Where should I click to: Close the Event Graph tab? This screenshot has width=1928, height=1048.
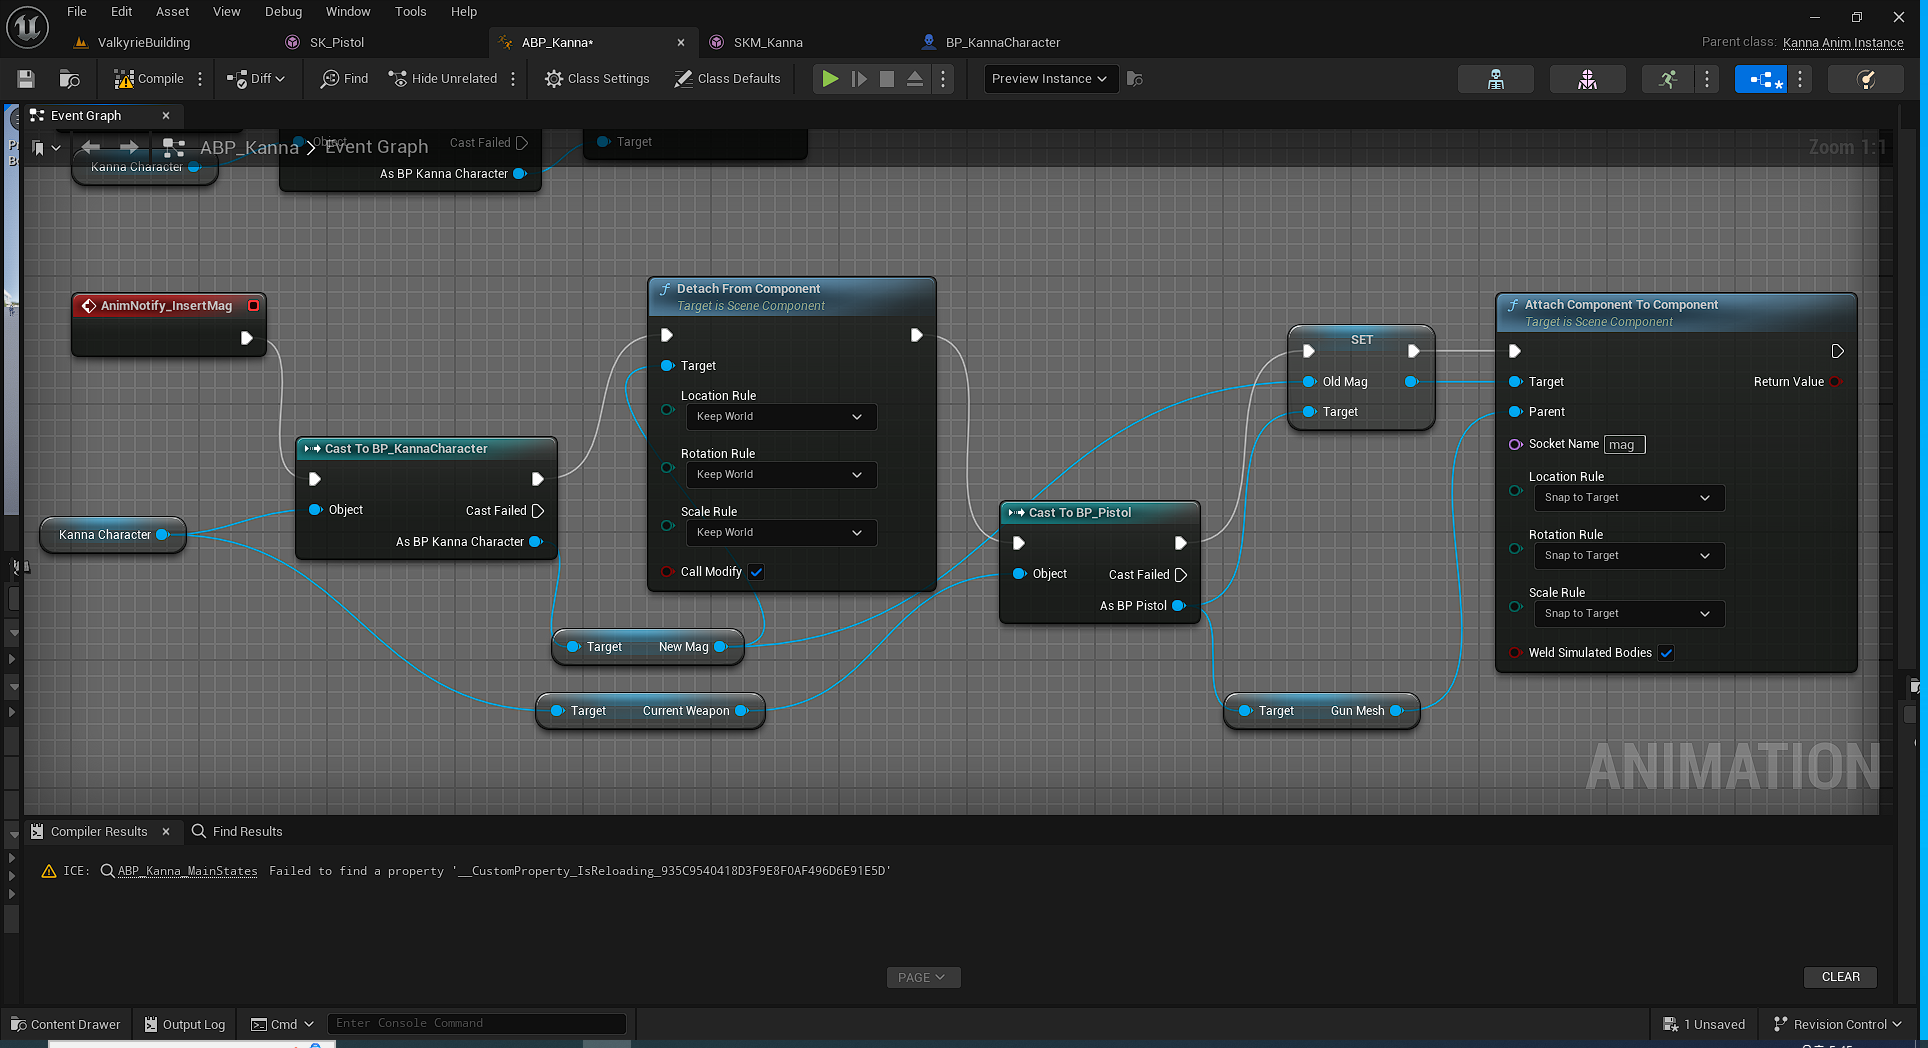click(x=166, y=116)
